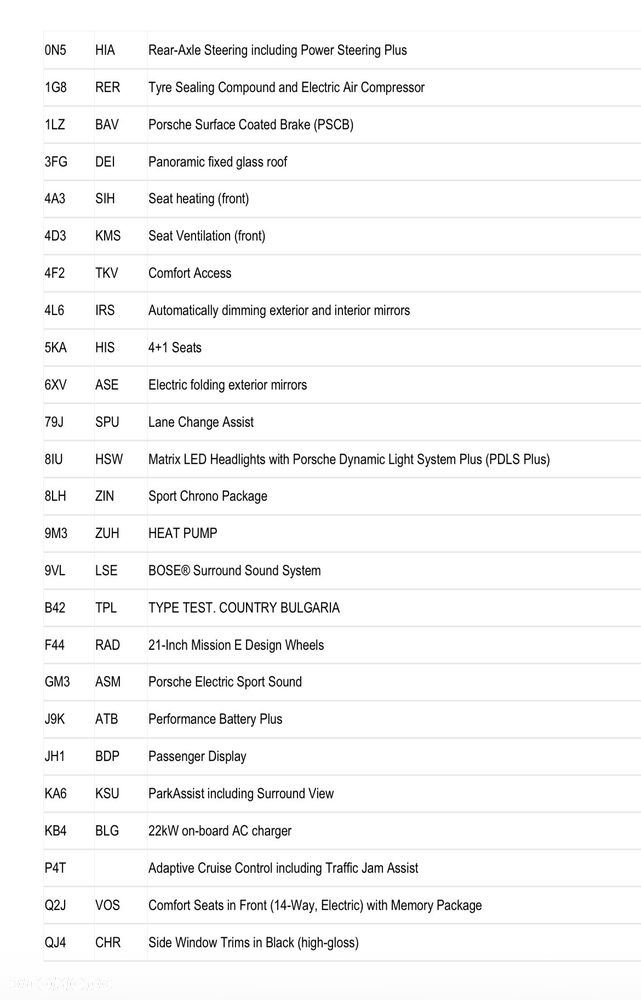Click the P4T option code cell
The width and height of the screenshot is (641, 1000).
coord(55,868)
